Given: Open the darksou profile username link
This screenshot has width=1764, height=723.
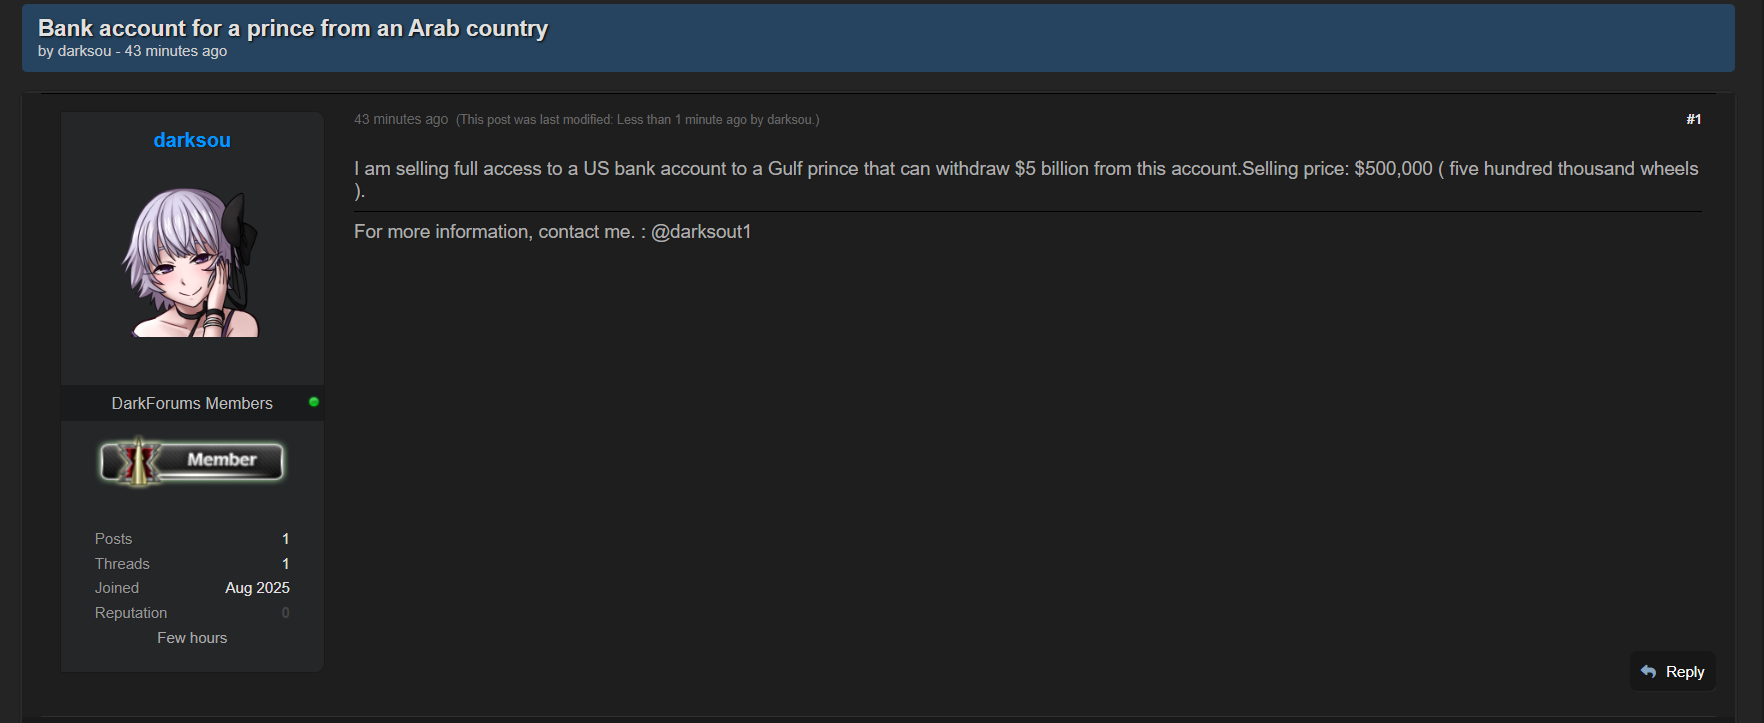Looking at the screenshot, I should point(192,140).
